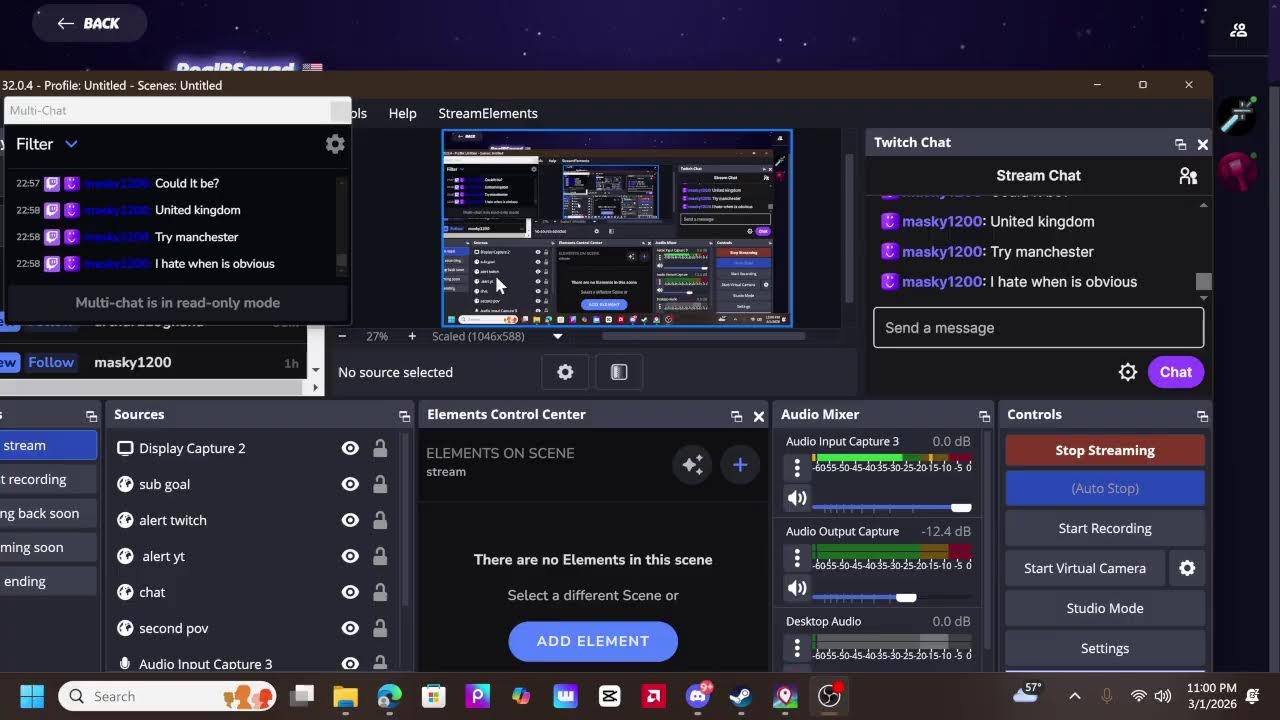Open Discord from the taskbar
Screen dimensions: 1280x720
(x=698, y=696)
